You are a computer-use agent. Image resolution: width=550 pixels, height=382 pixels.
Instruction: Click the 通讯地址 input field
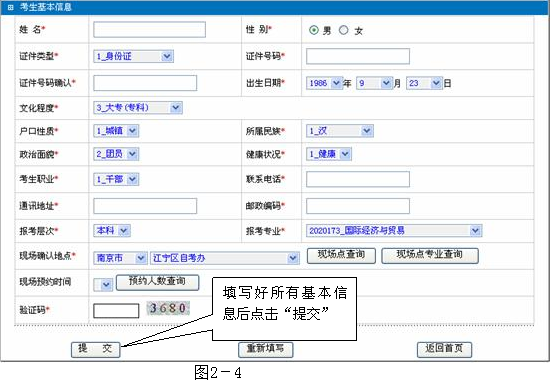(x=145, y=206)
